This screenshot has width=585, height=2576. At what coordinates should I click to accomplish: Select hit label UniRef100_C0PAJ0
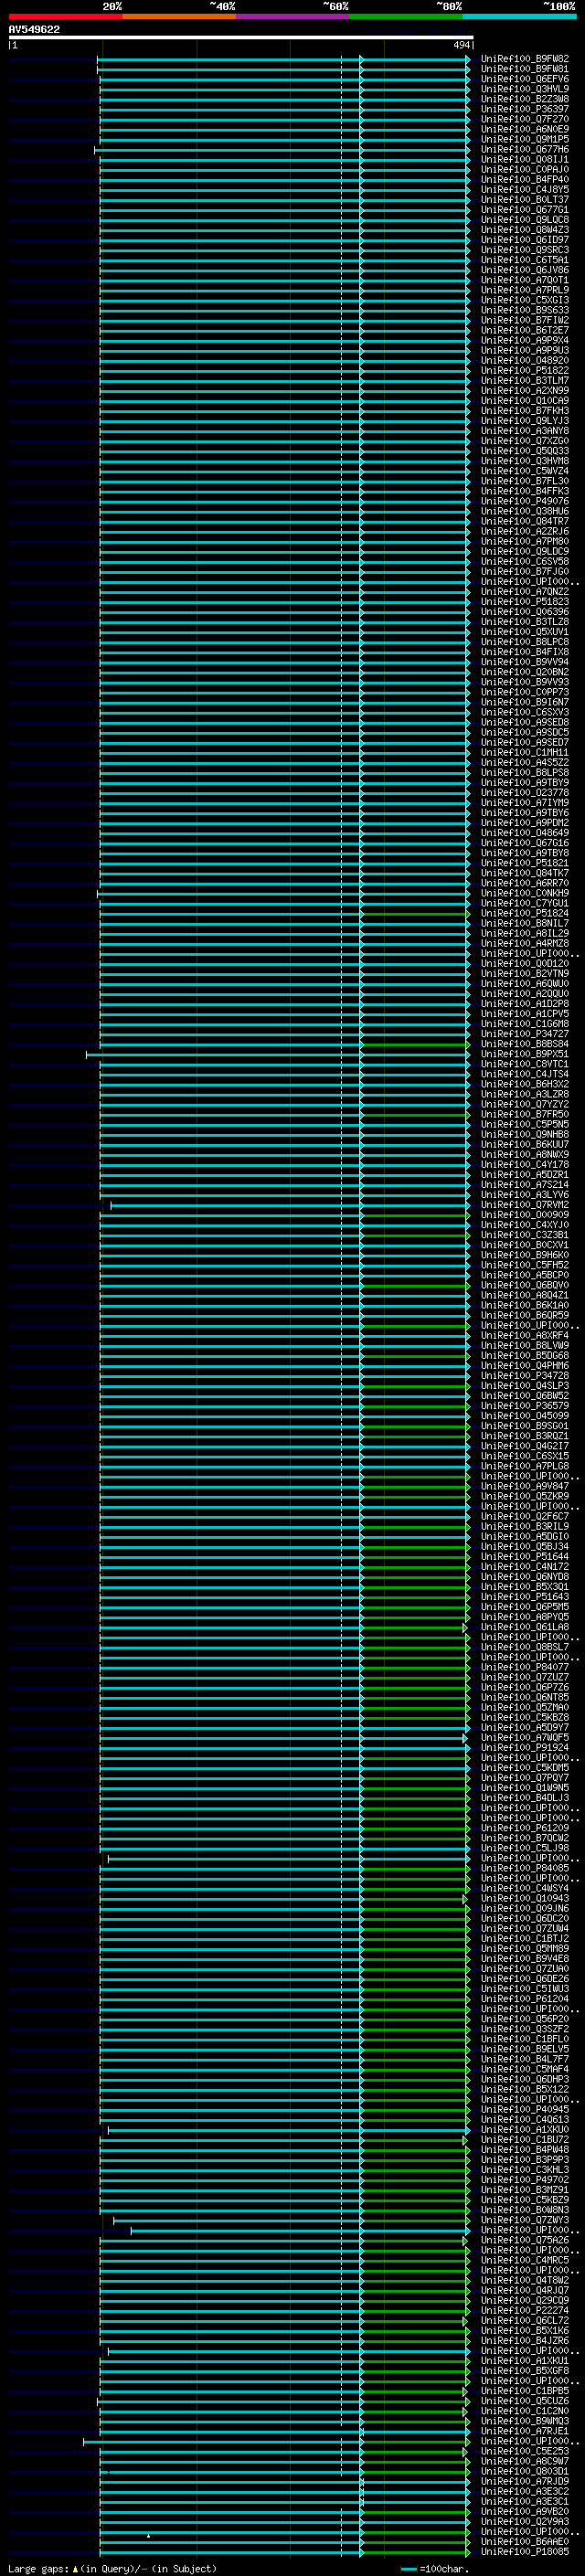pos(524,169)
